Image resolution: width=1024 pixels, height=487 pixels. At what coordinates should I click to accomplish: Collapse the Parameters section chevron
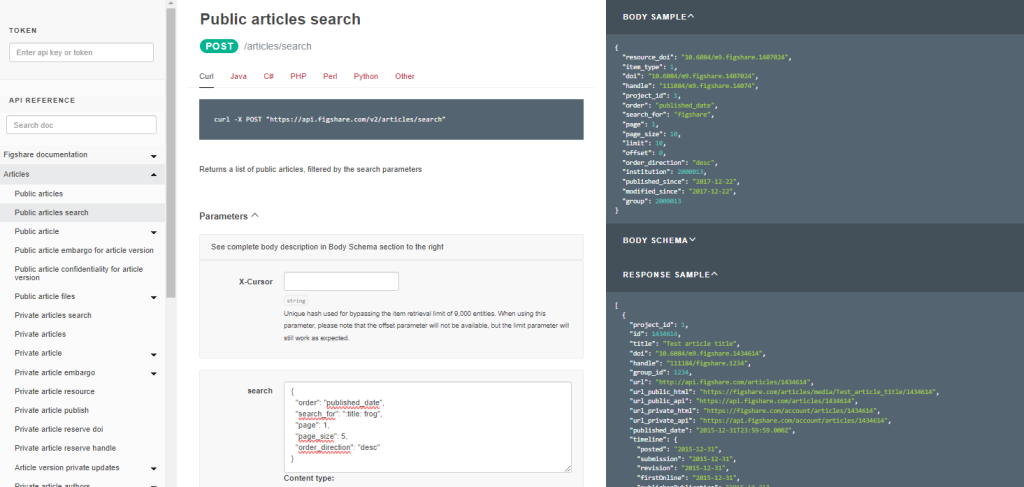pos(254,215)
